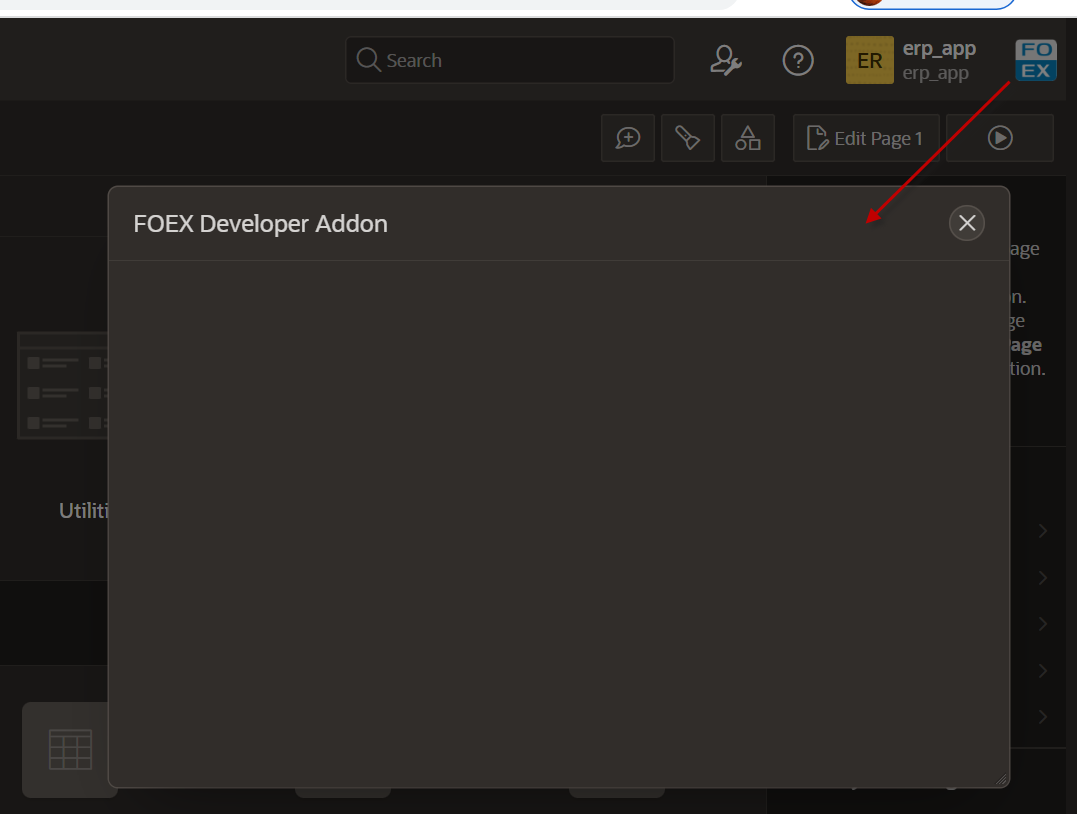Click the grid table icon tile
Viewport: 1077px width, 814px height.
coord(69,749)
